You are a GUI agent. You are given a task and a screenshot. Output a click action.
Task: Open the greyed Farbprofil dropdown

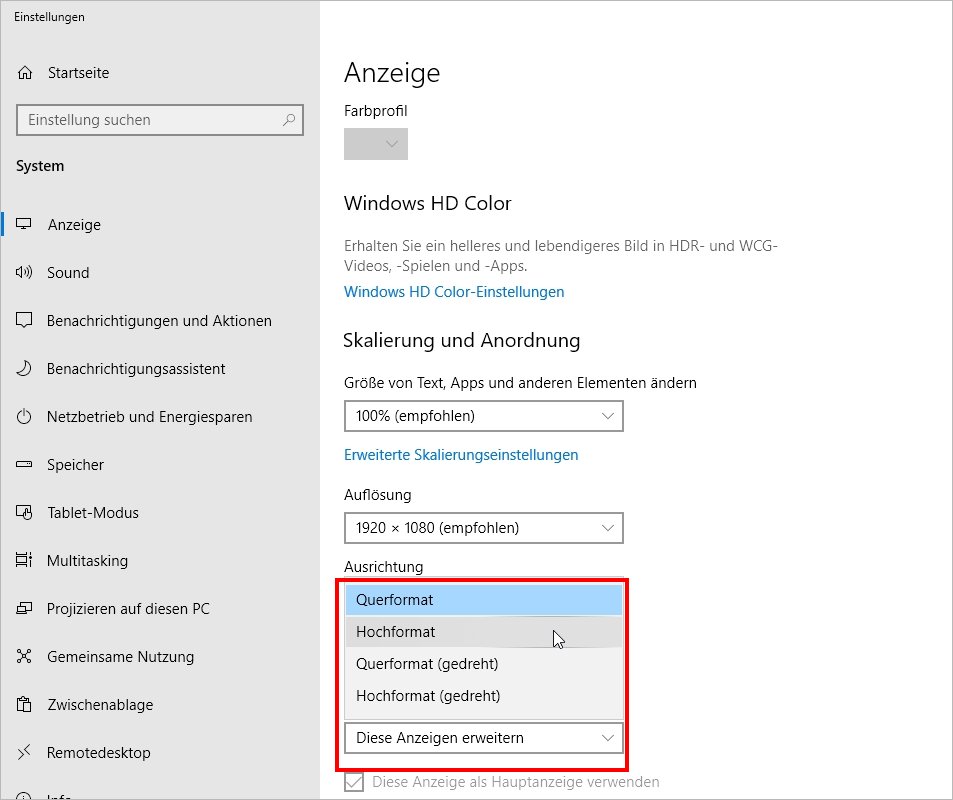pyautogui.click(x=376, y=144)
